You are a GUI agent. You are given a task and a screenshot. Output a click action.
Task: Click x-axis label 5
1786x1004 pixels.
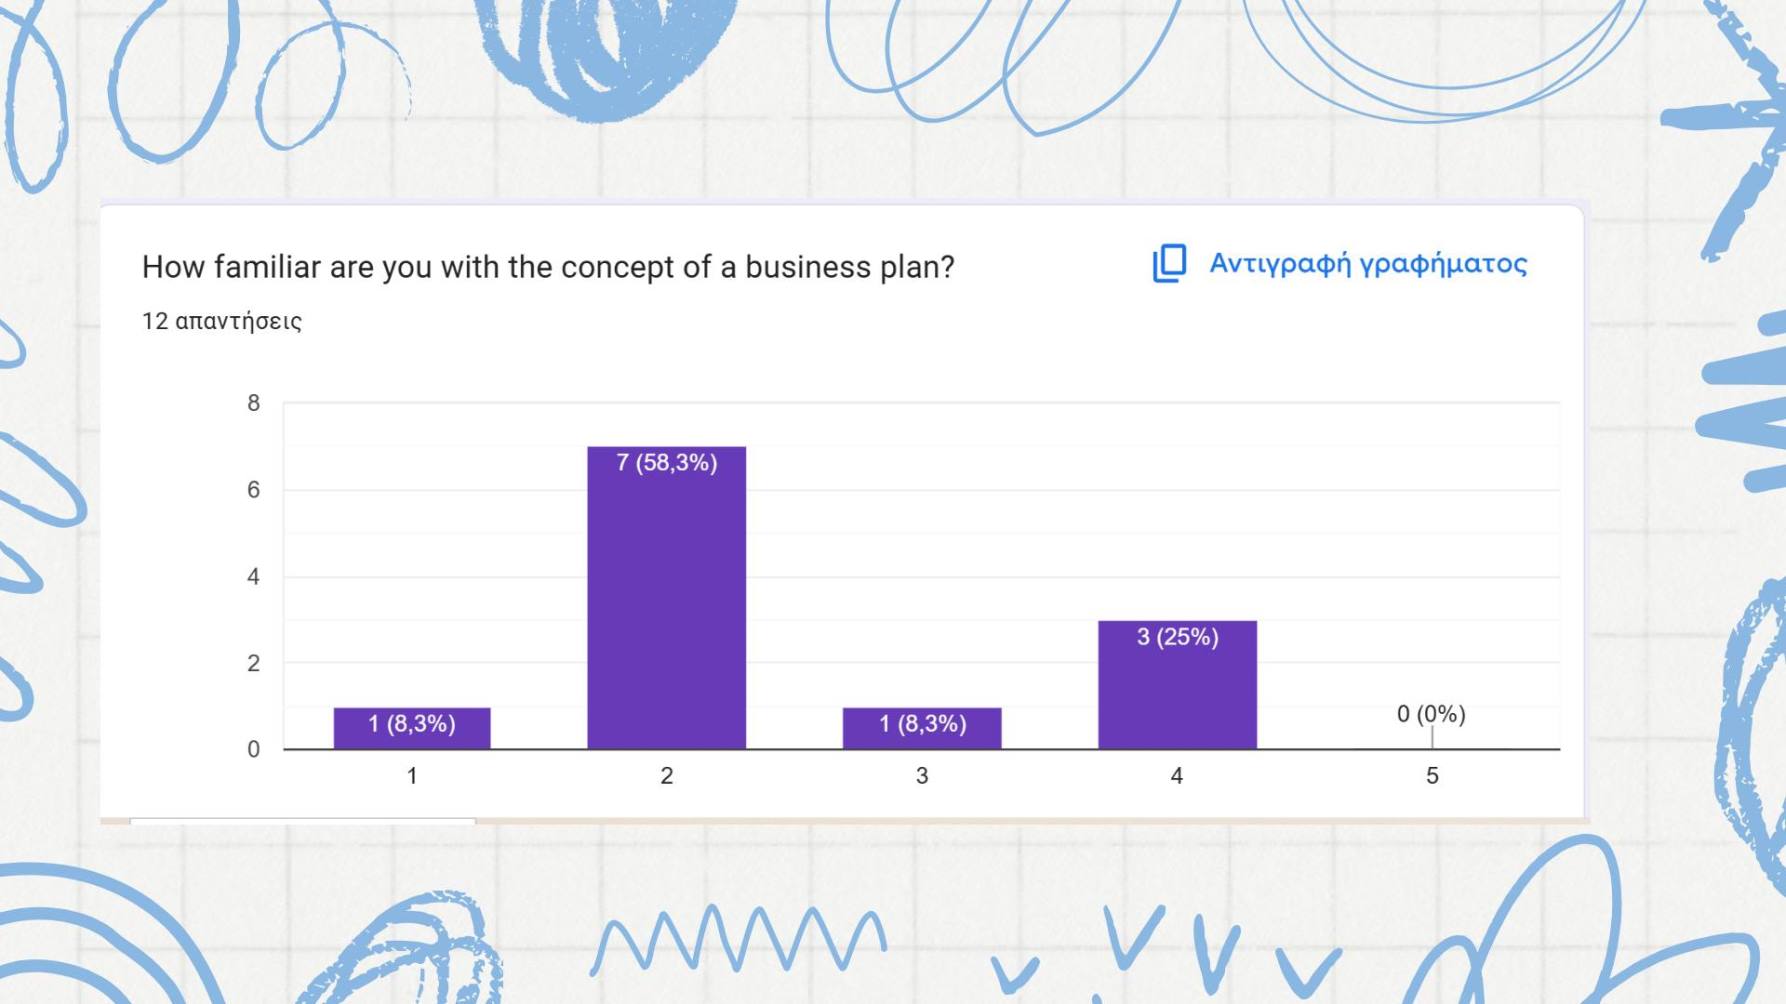(1432, 776)
